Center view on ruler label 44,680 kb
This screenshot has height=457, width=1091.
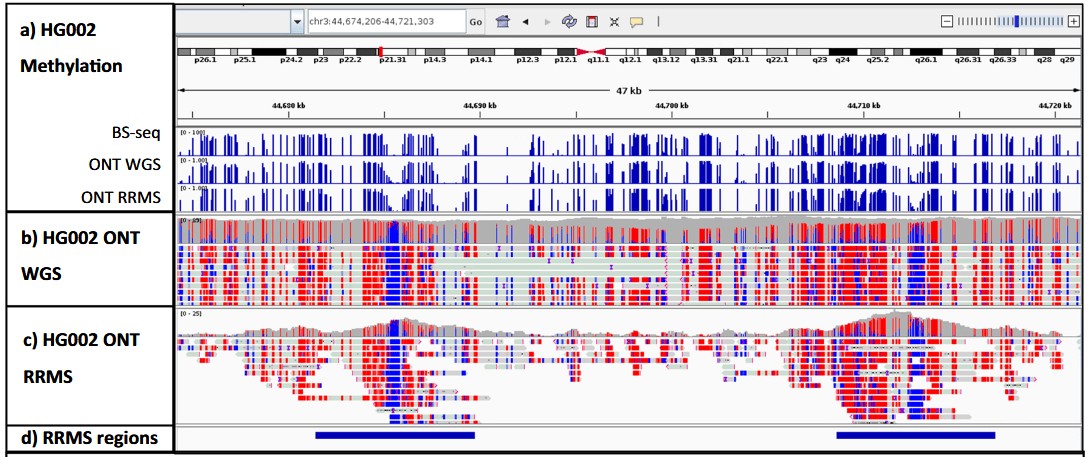(288, 106)
